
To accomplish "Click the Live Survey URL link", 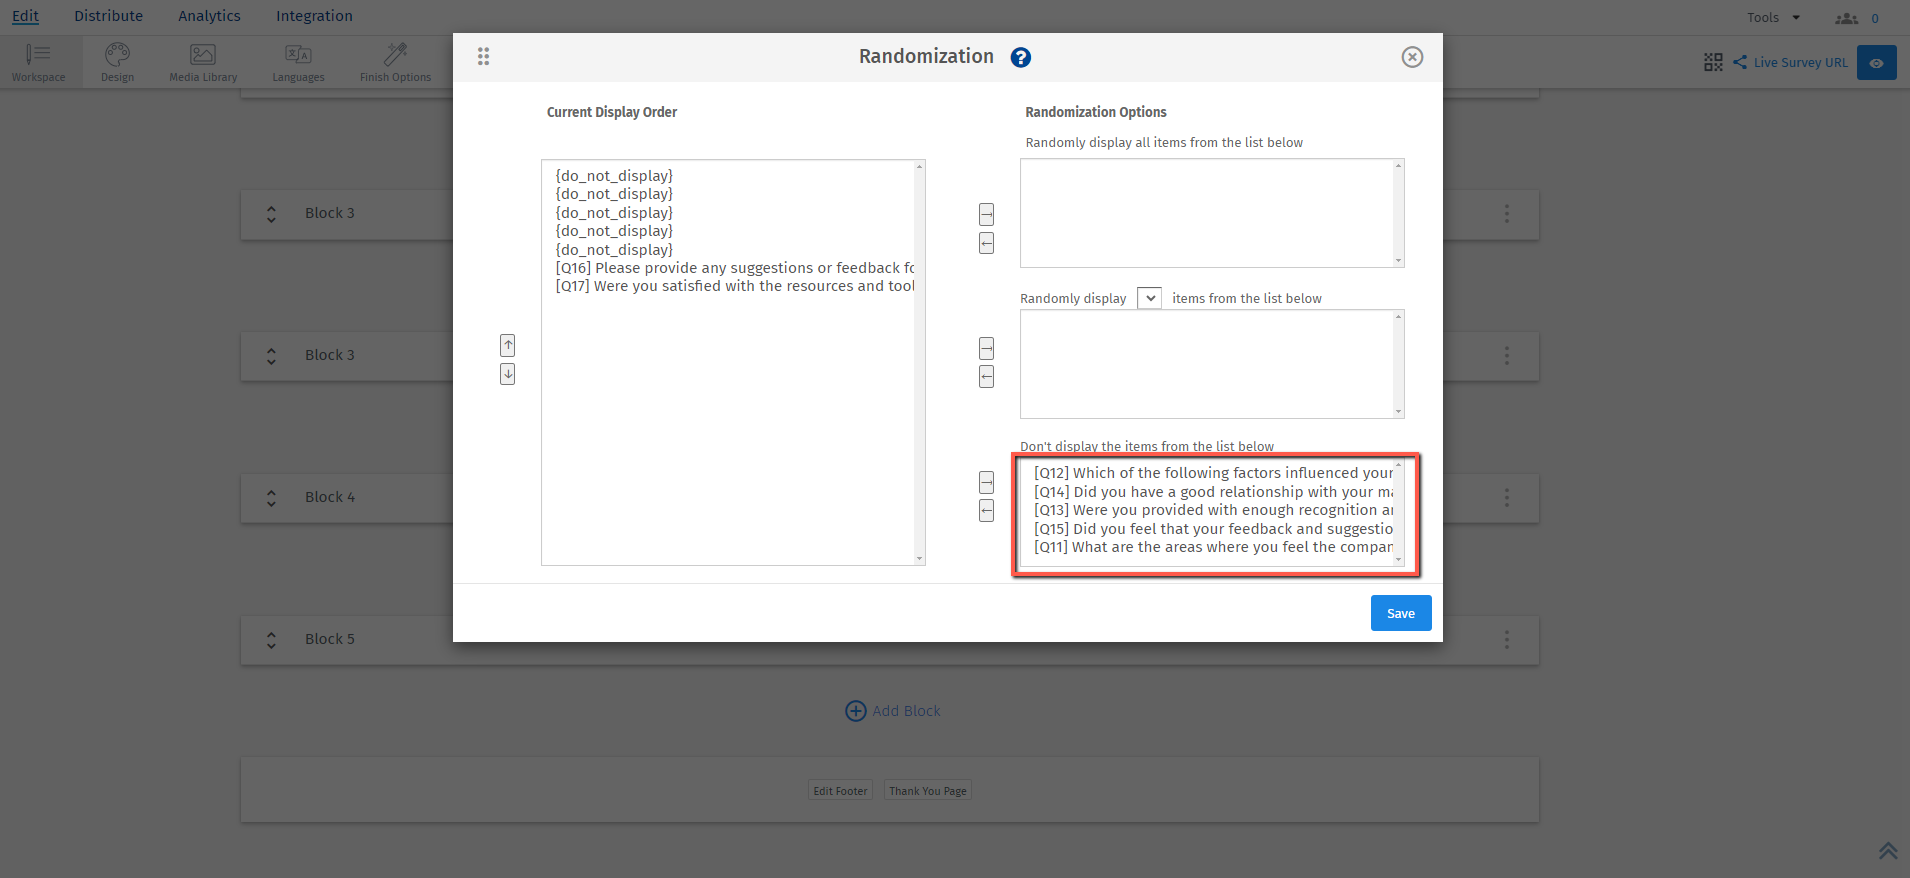I will pos(1801,62).
